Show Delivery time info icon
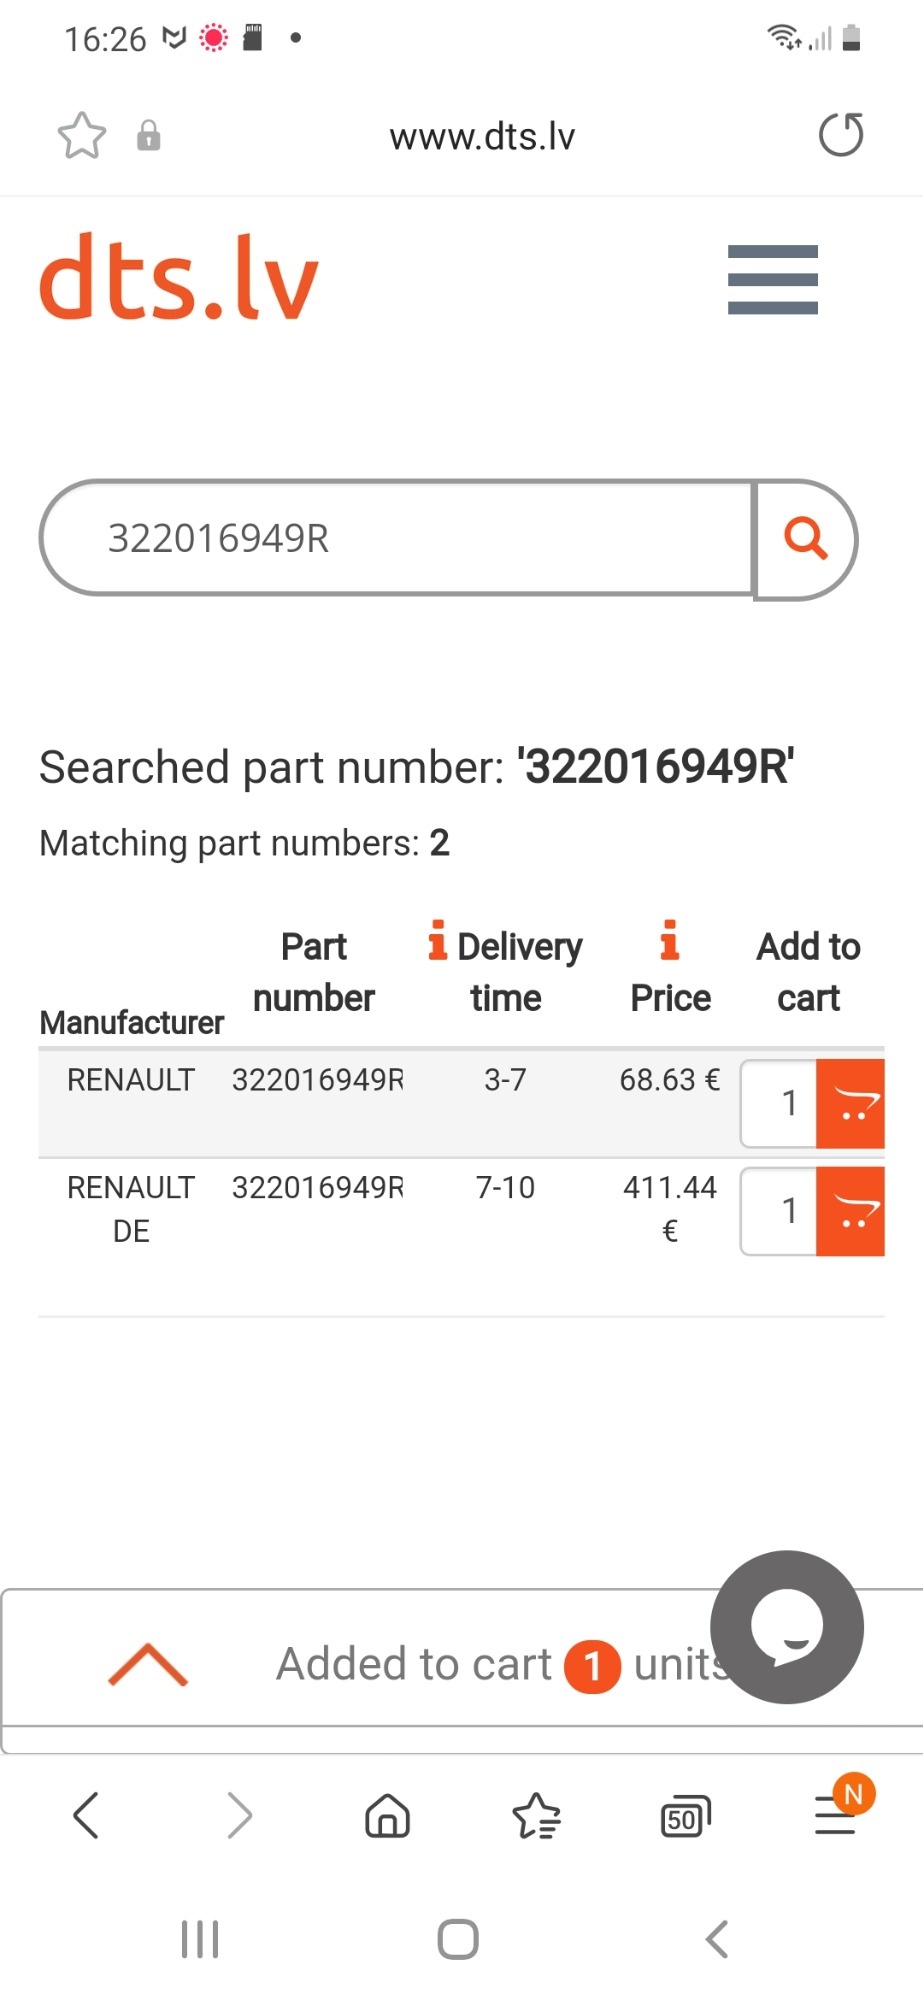 [x=437, y=940]
